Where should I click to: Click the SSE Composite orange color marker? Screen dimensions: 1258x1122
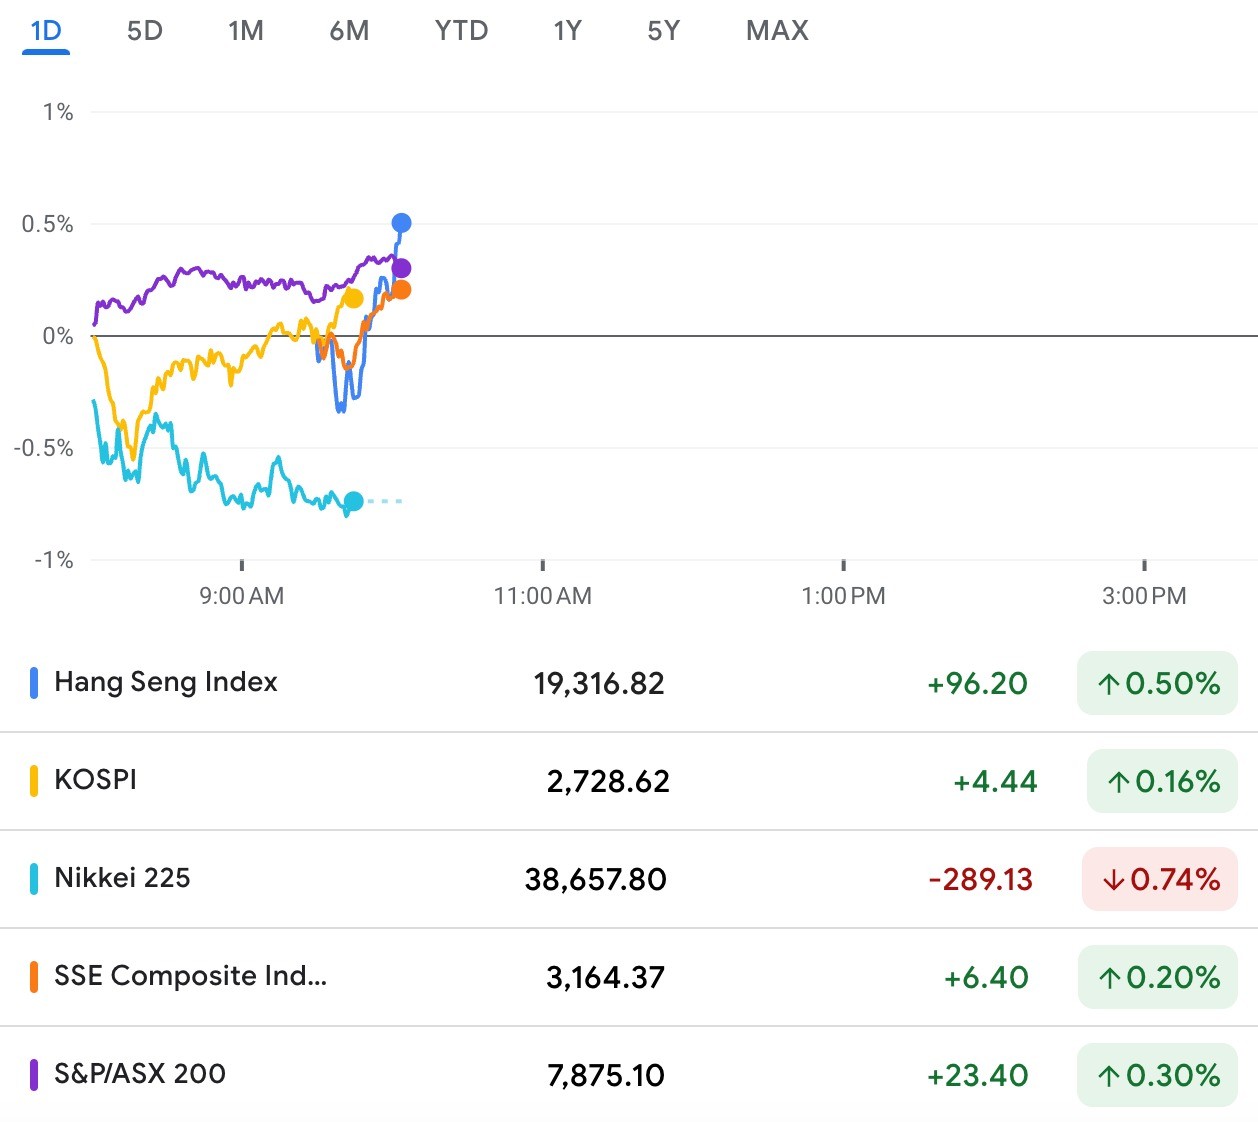tap(34, 977)
